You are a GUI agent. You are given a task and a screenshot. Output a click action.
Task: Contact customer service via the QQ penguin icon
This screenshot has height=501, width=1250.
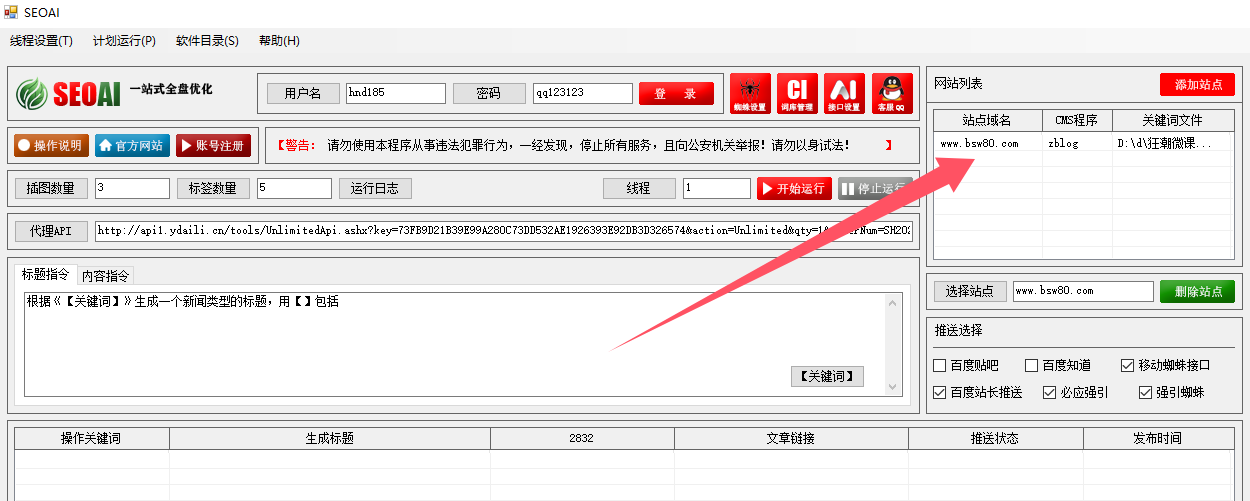(892, 94)
